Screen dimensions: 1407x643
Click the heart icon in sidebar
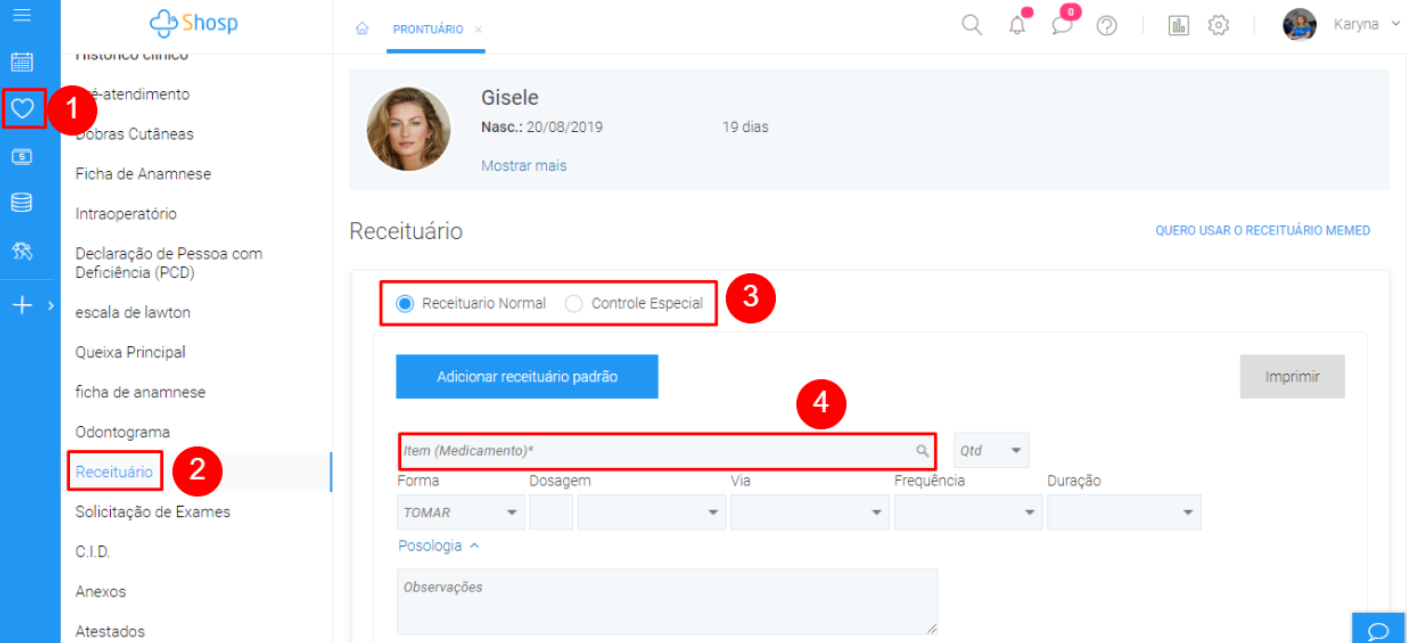coord(22,108)
